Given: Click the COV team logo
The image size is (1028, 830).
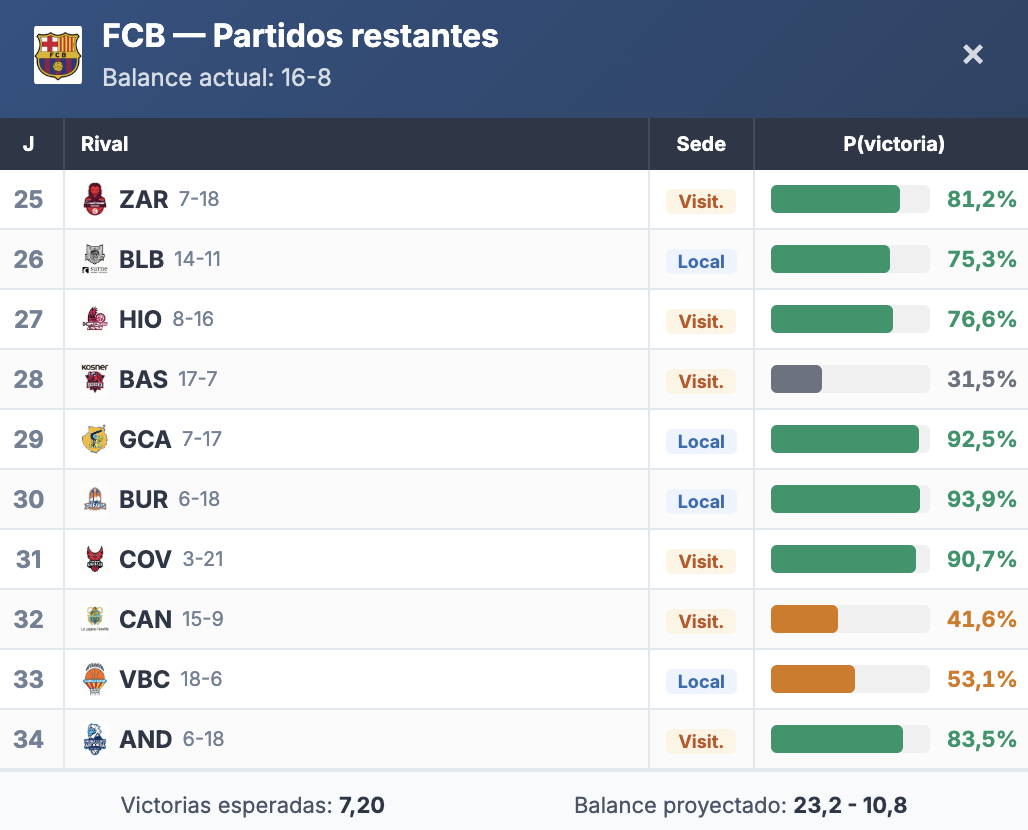Looking at the screenshot, I should (94, 559).
